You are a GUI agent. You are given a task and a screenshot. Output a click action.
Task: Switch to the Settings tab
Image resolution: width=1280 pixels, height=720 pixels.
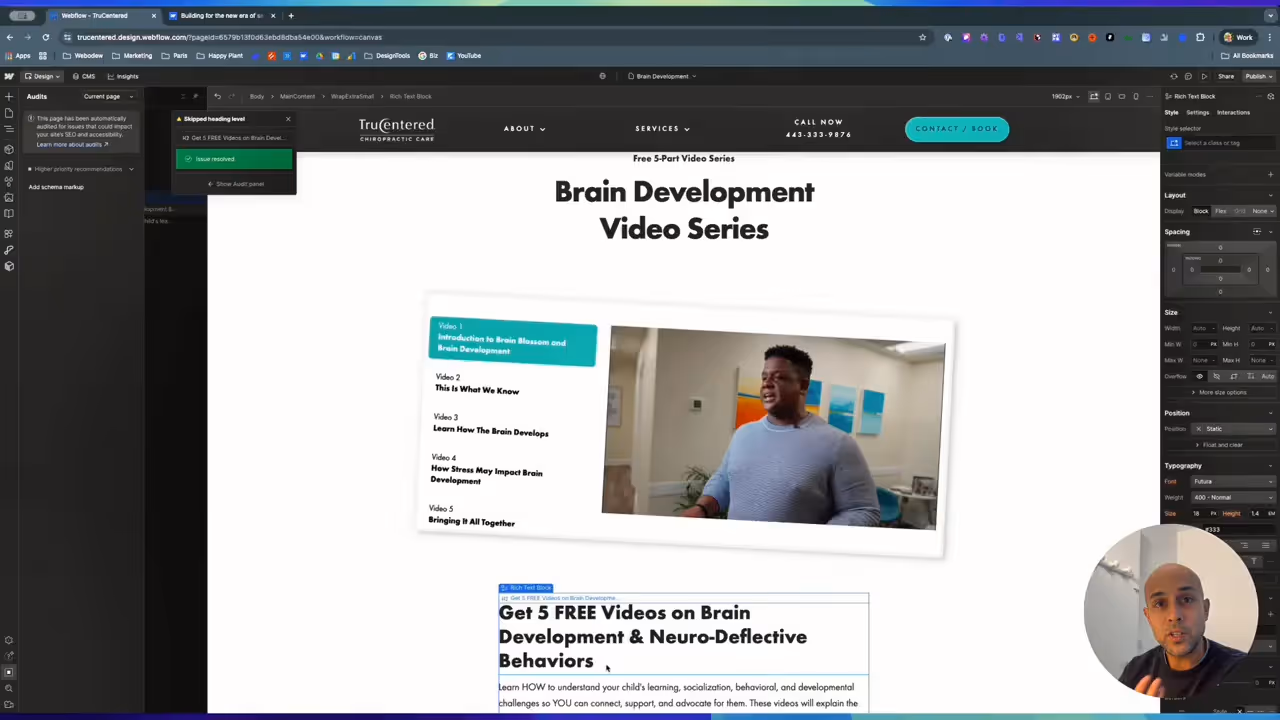pos(1197,112)
